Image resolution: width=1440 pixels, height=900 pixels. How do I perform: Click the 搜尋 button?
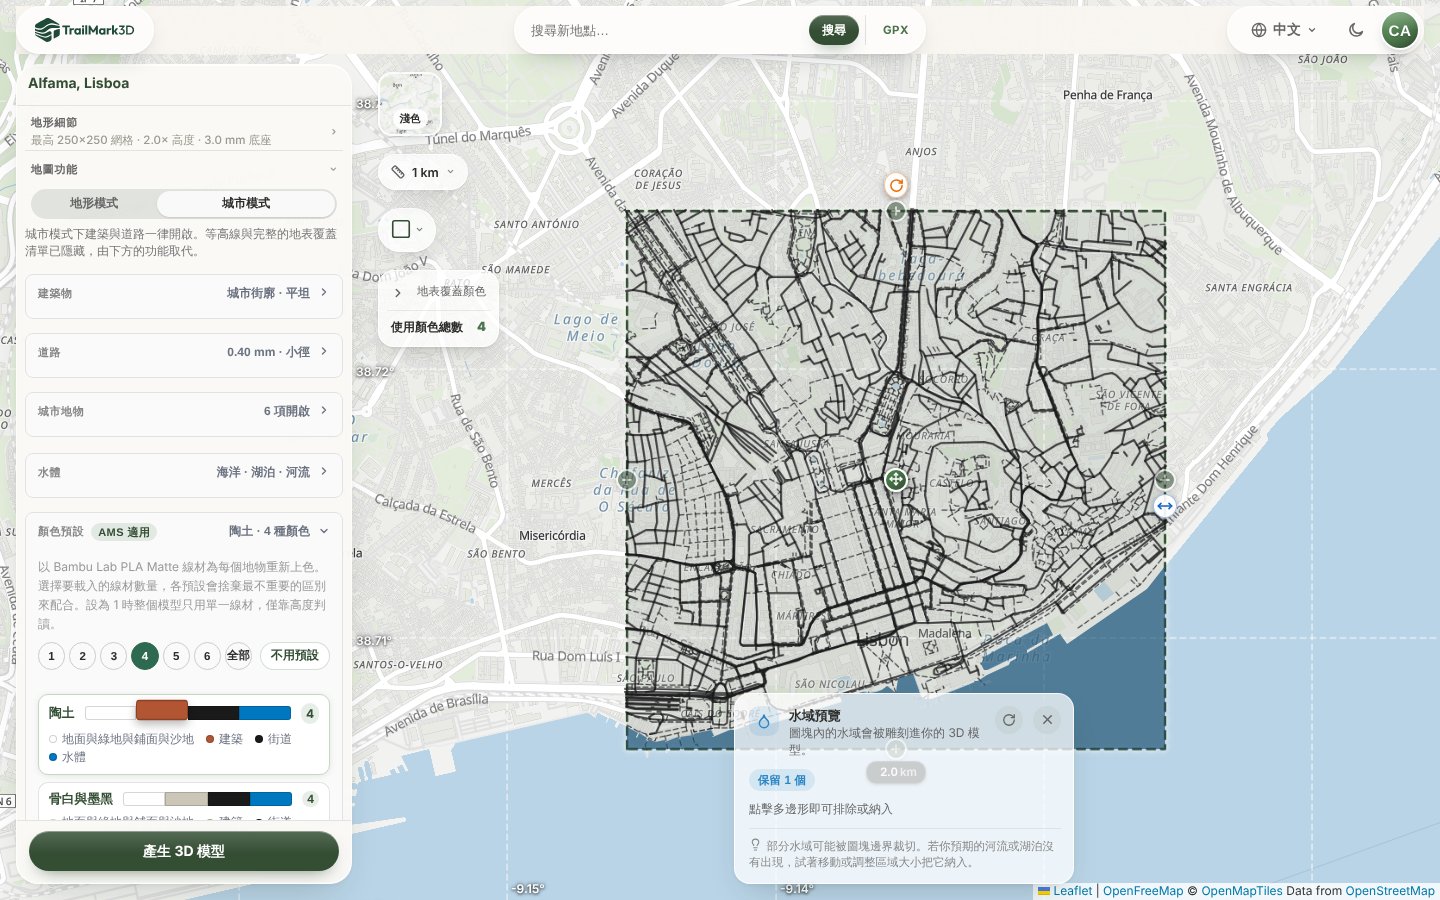834,30
